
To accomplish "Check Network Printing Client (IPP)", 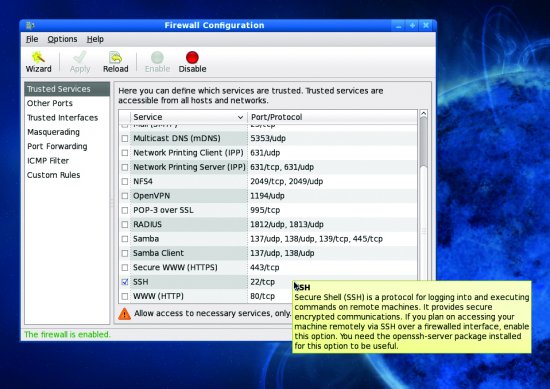I will tap(125, 153).
